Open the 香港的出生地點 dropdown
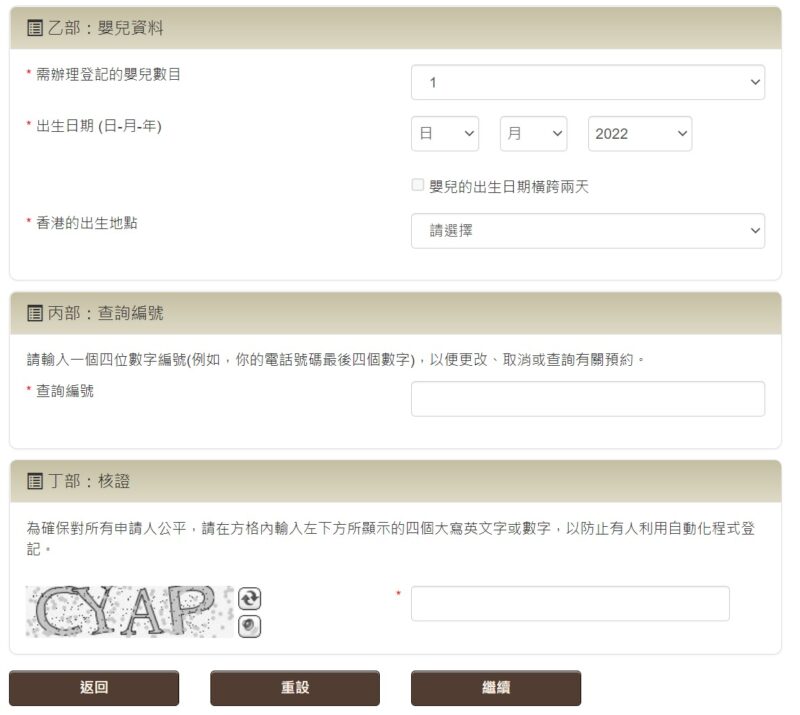The image size is (800, 715). tap(587, 231)
